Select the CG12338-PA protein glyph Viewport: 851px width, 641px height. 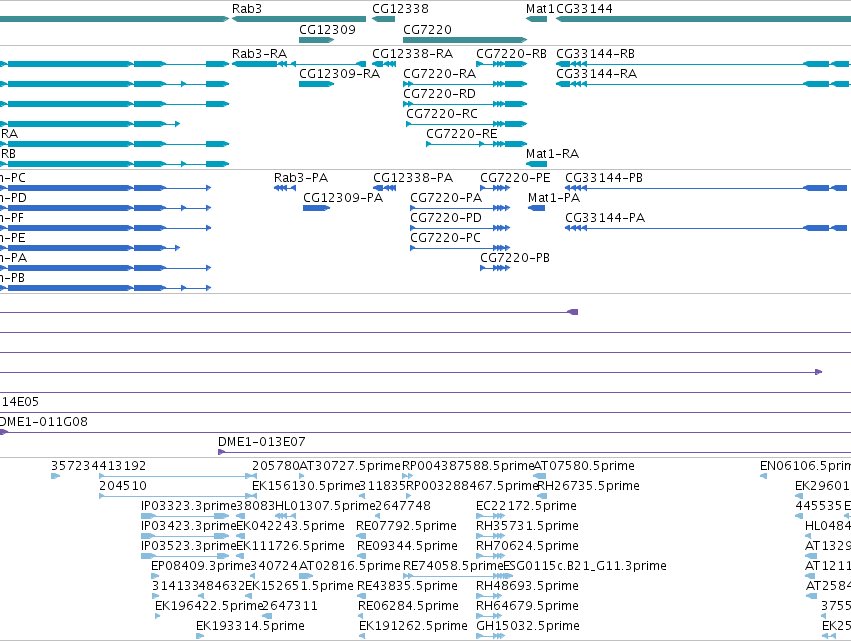click(385, 188)
